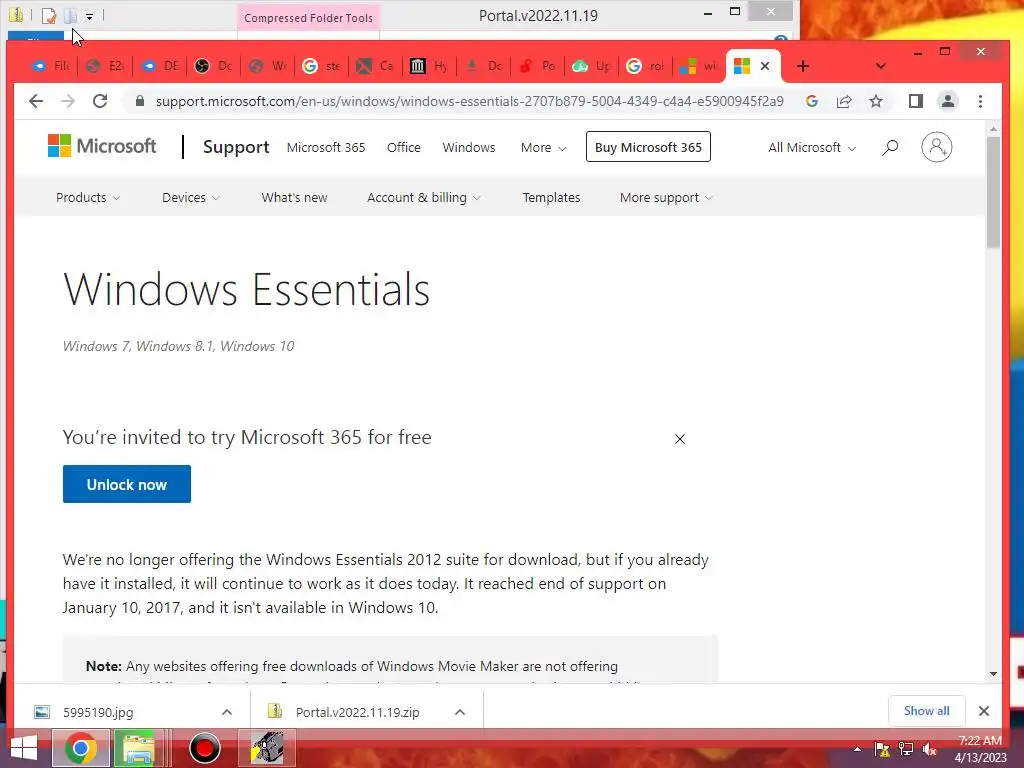Open the Office navigation link
This screenshot has width=1024, height=768.
click(x=404, y=148)
